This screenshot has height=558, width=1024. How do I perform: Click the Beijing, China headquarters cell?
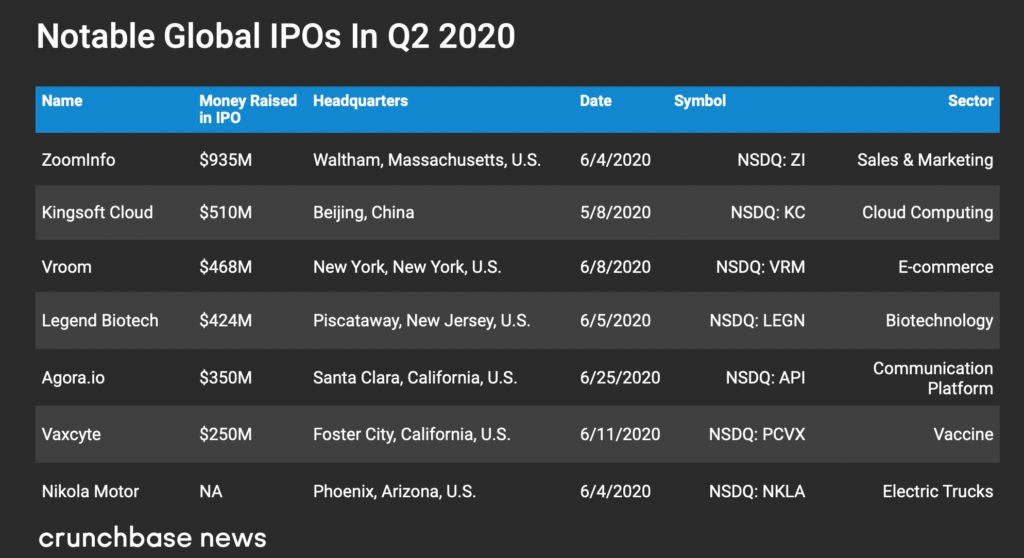click(364, 213)
